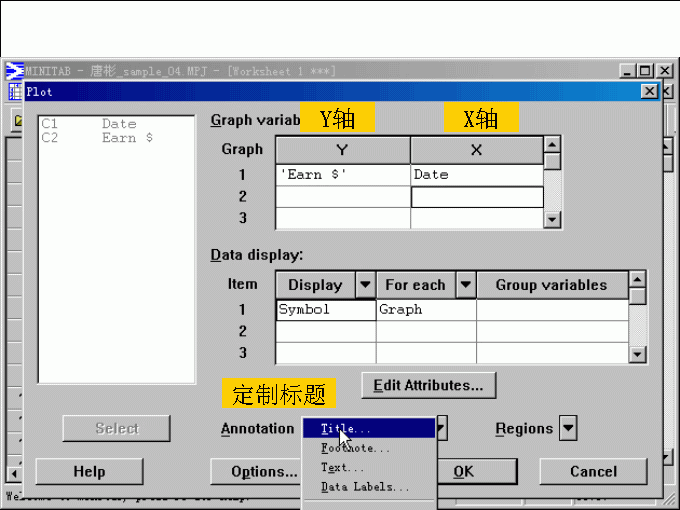Click the Options... button
680x510 pixels.
point(256,471)
